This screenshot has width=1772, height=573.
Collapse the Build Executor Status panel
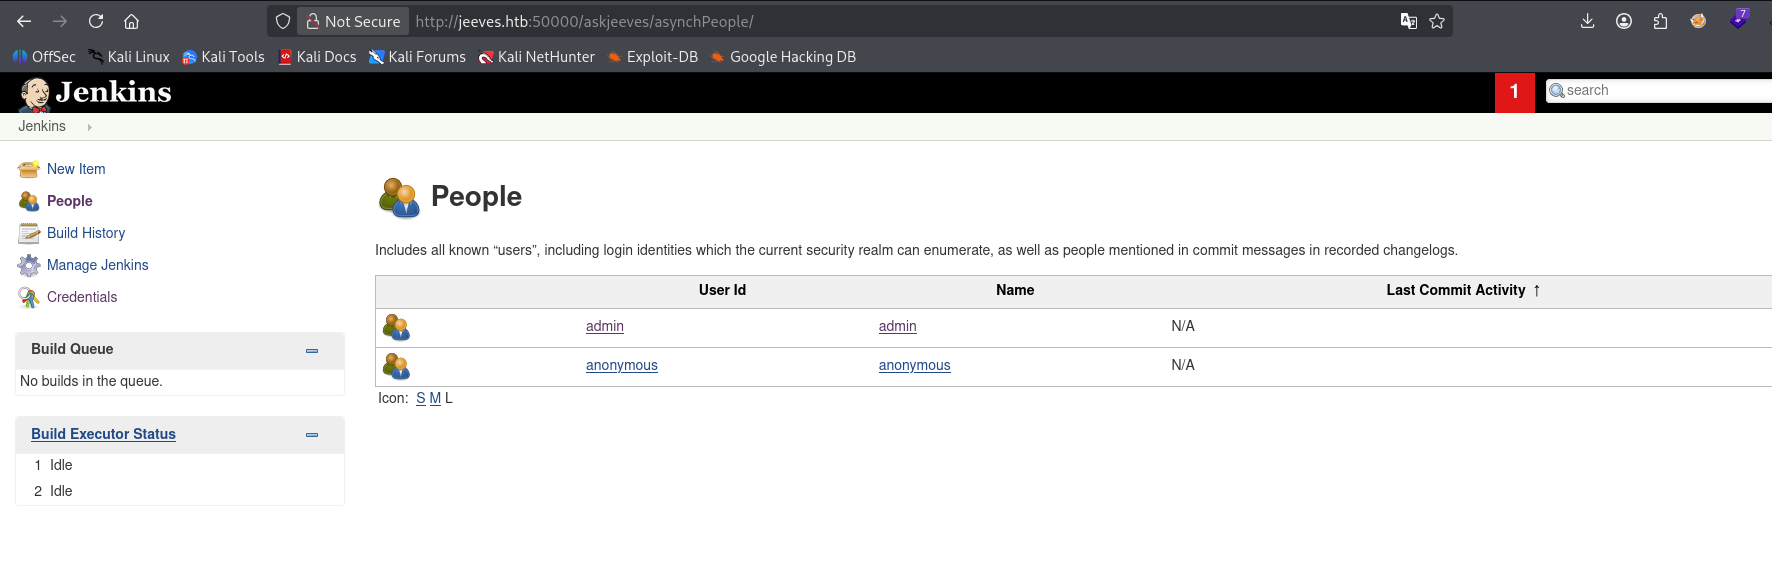click(x=312, y=435)
